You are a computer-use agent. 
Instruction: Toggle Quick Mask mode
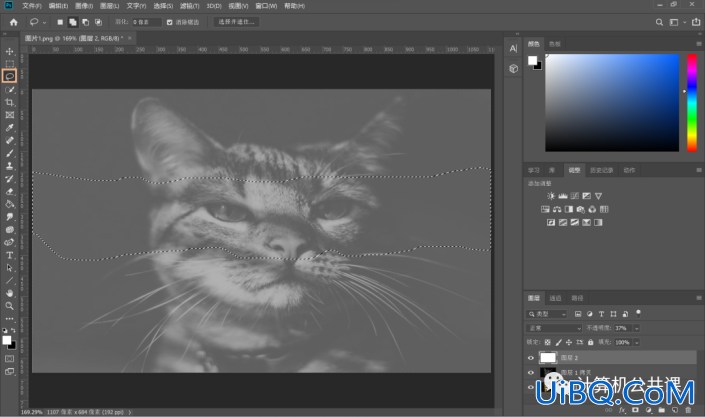point(9,359)
